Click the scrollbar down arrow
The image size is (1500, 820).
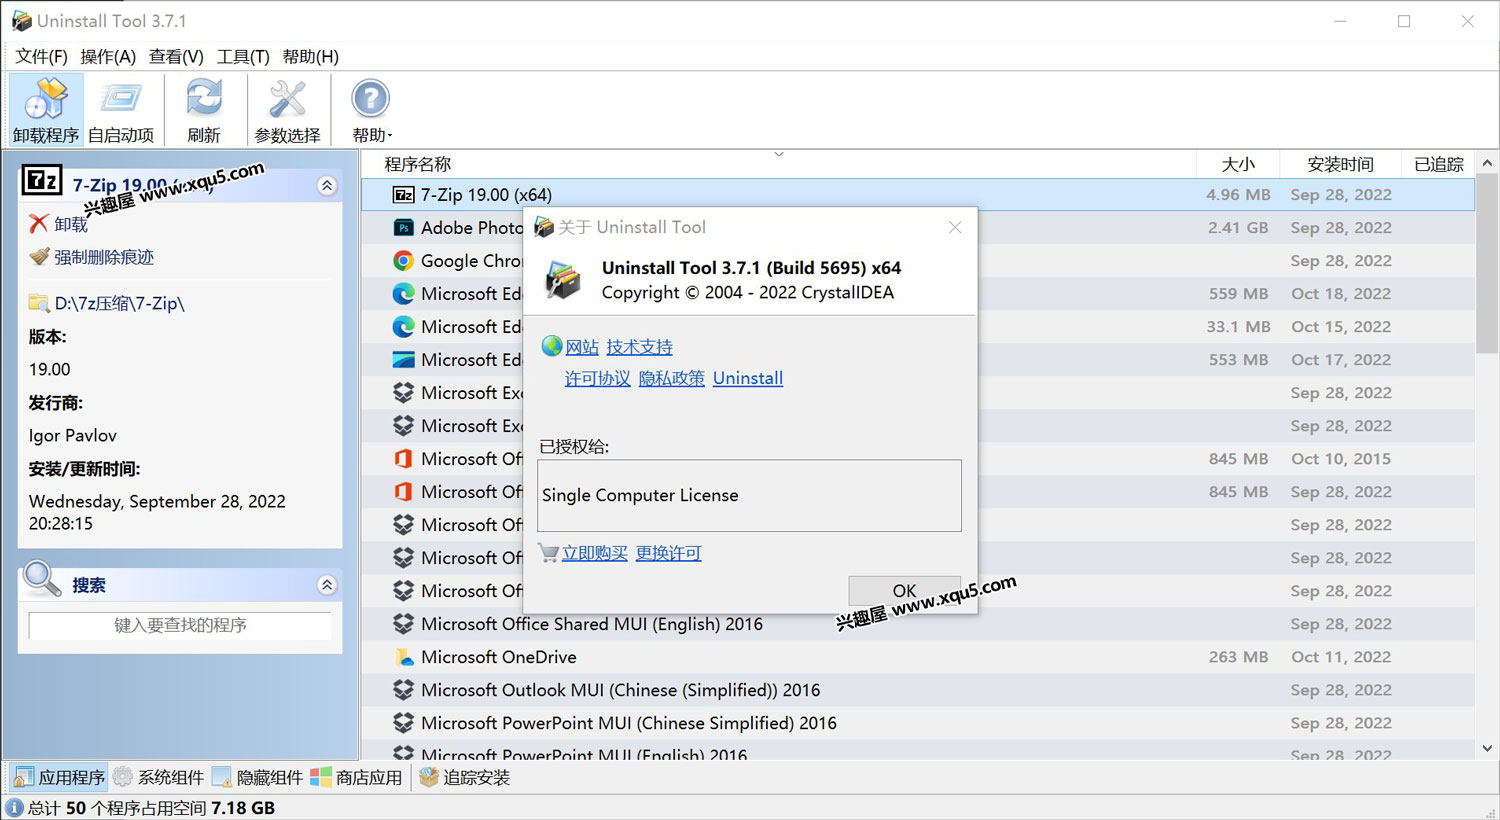coord(1487,748)
